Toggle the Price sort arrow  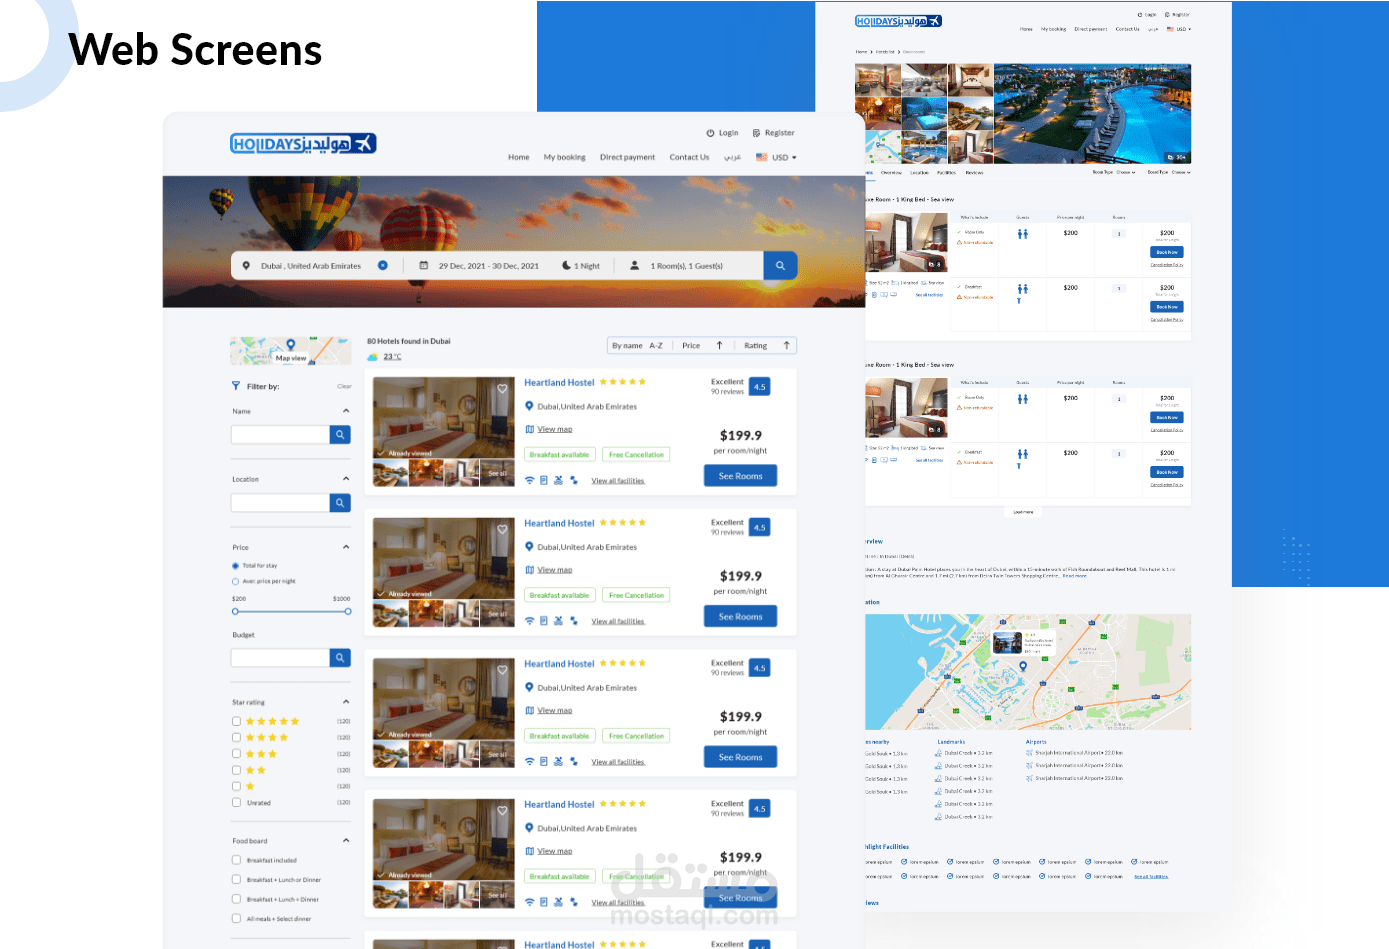[719, 345]
